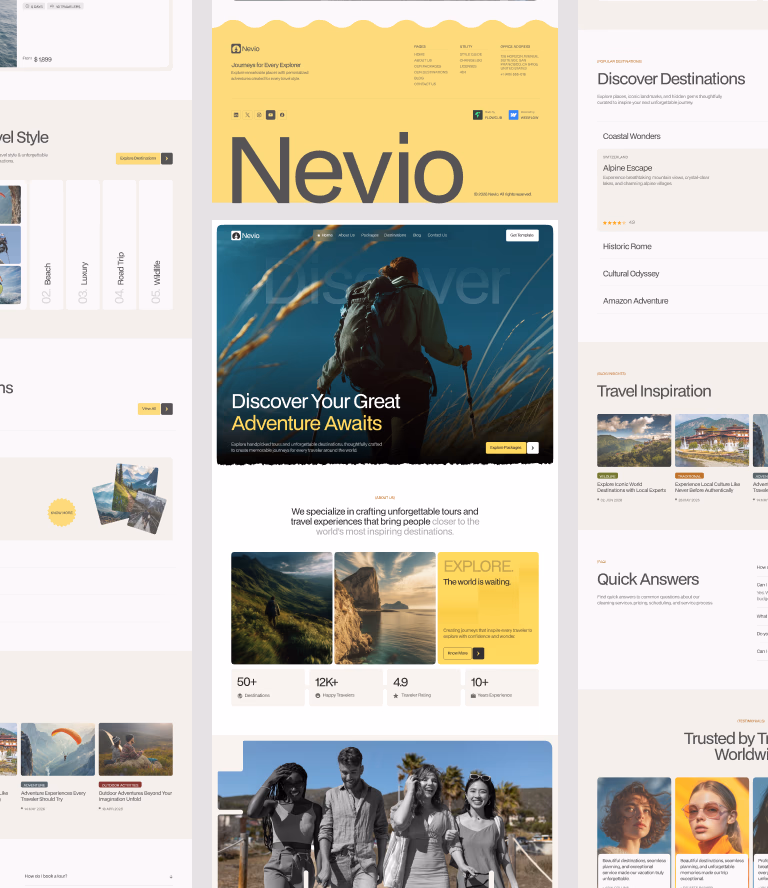Expand the Historic Rome destination row
Screen dimensions: 768x888
point(682,246)
